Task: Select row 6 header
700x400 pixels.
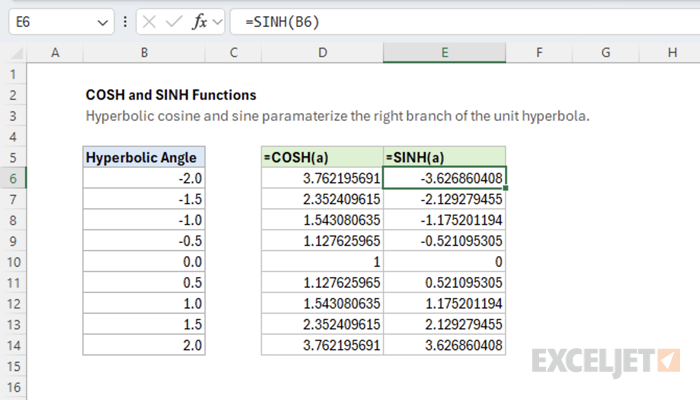Action: pos(13,179)
